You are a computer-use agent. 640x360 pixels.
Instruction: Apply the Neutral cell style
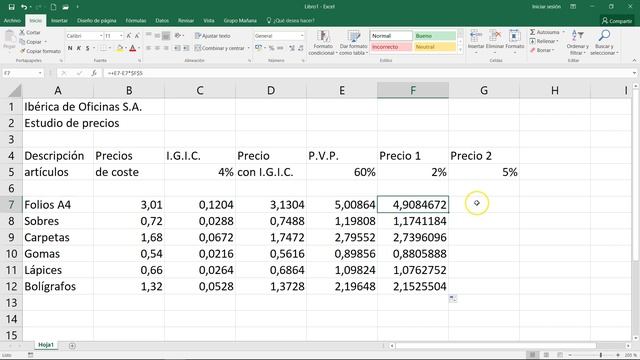(435, 47)
